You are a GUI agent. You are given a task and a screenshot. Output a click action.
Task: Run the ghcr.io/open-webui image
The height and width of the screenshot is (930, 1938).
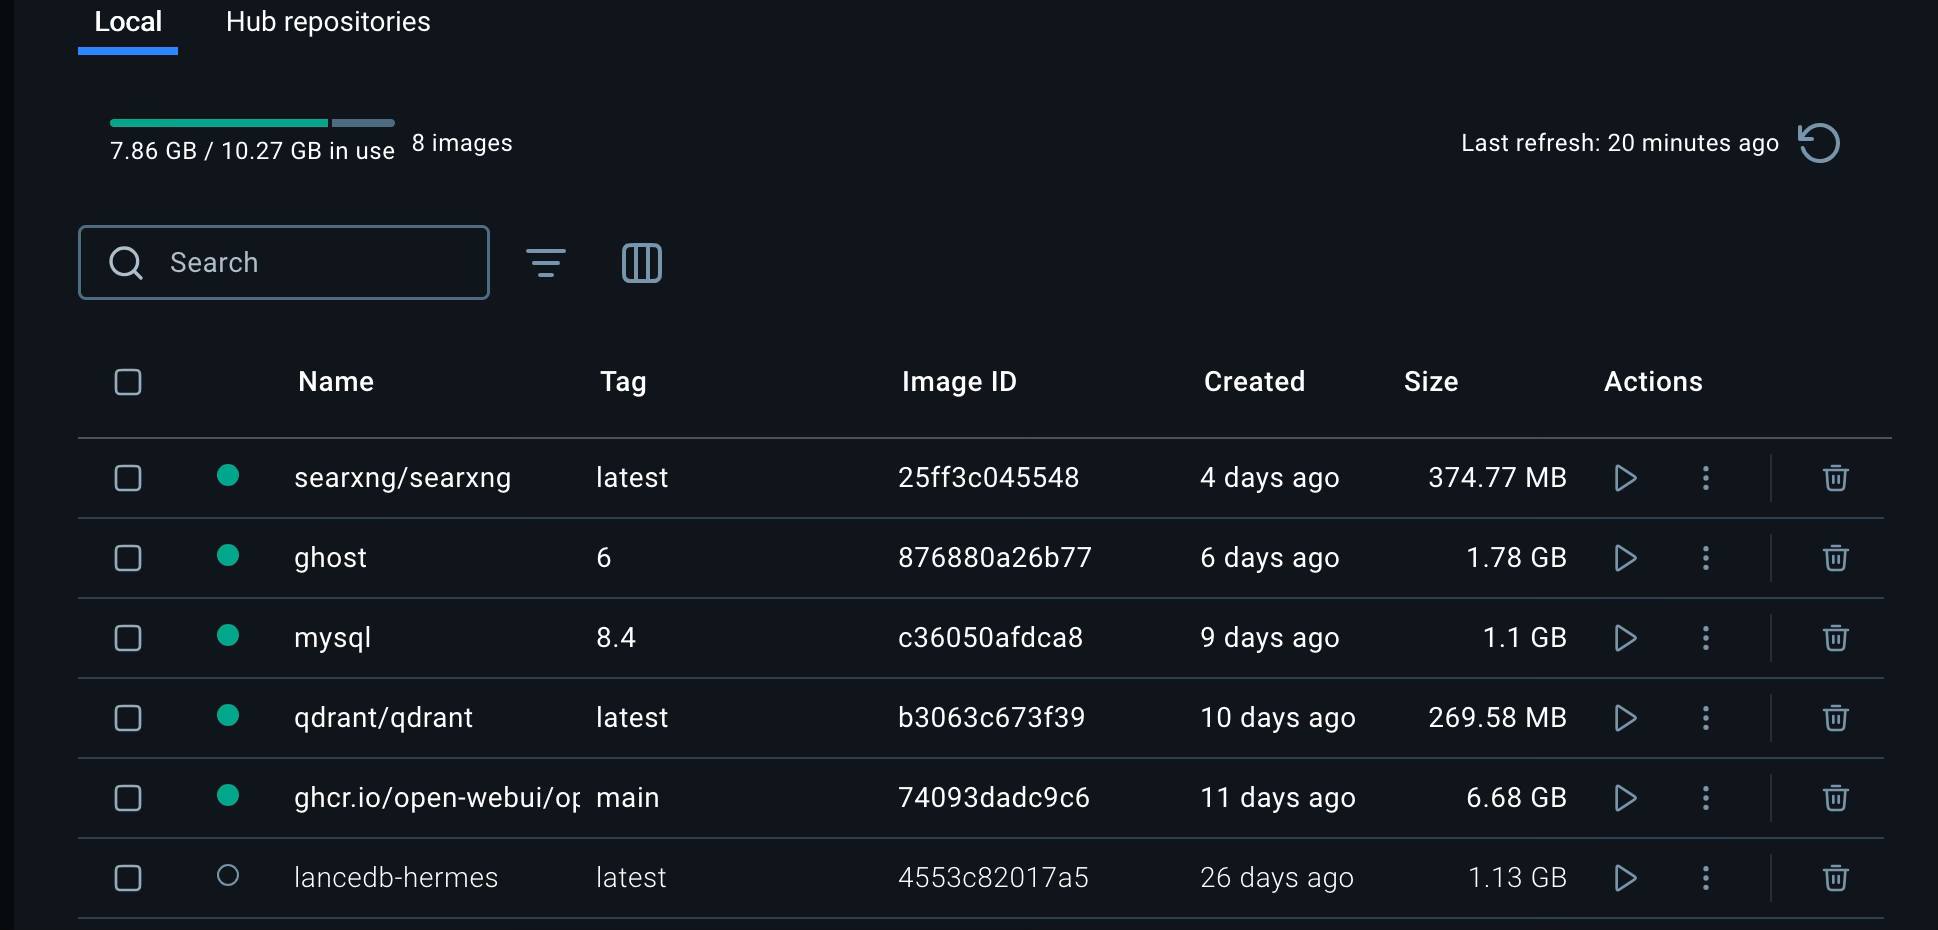tap(1626, 798)
